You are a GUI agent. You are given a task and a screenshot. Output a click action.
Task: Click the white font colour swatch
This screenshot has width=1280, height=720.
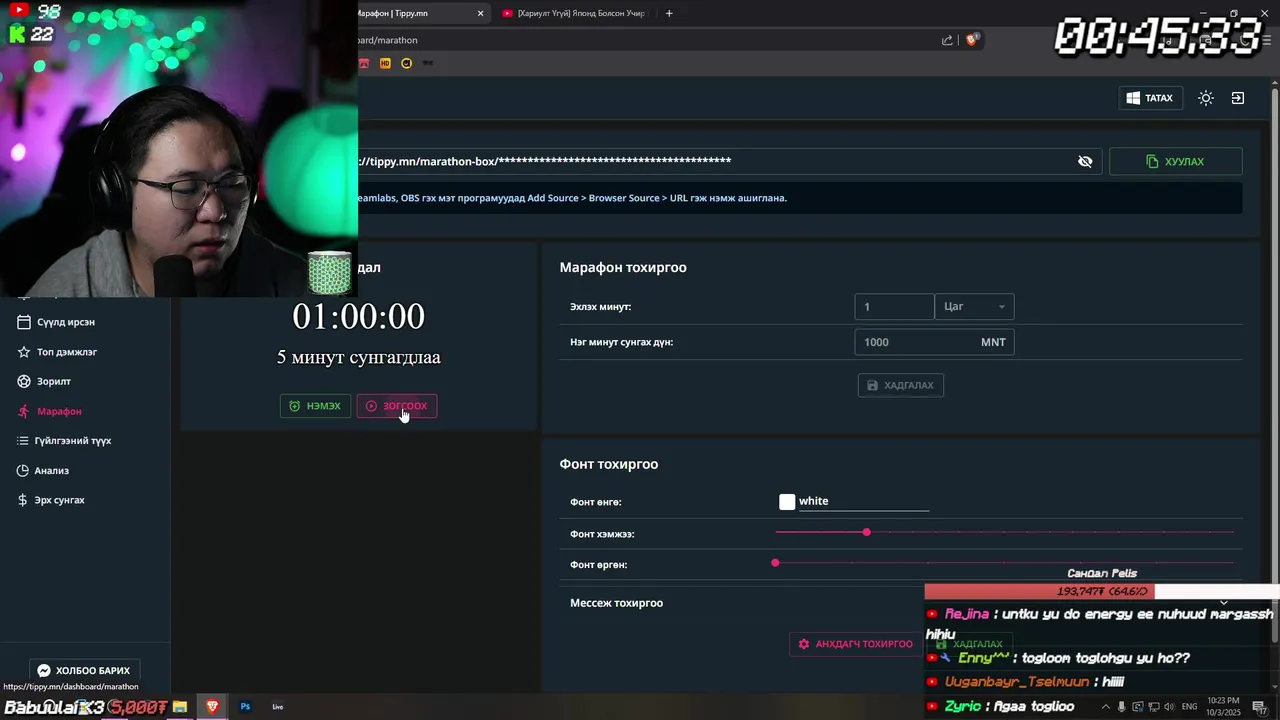pos(787,502)
